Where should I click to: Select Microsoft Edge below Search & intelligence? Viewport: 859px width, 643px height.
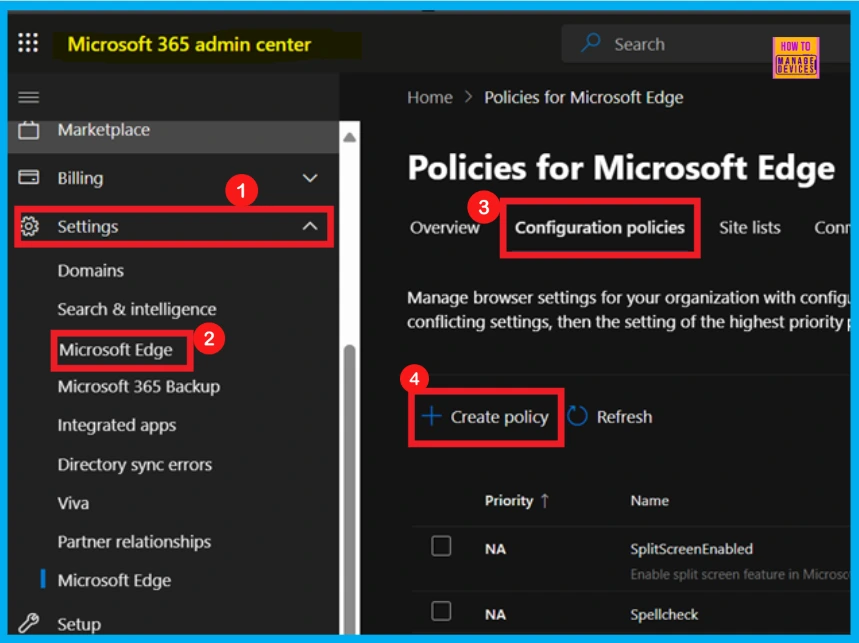(x=116, y=350)
